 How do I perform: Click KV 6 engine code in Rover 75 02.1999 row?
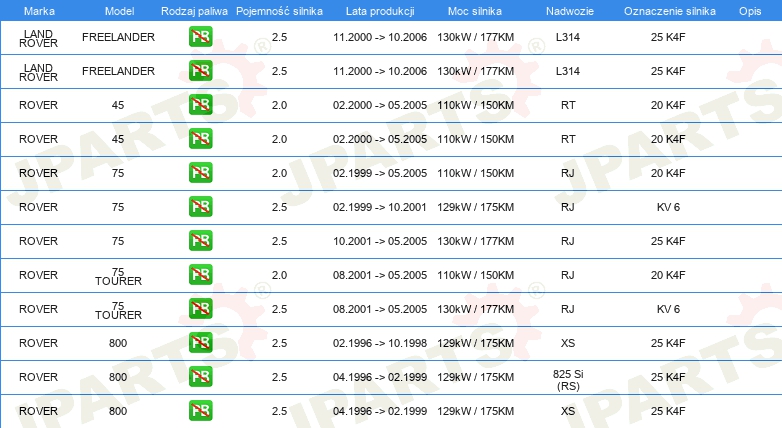[x=668, y=207]
